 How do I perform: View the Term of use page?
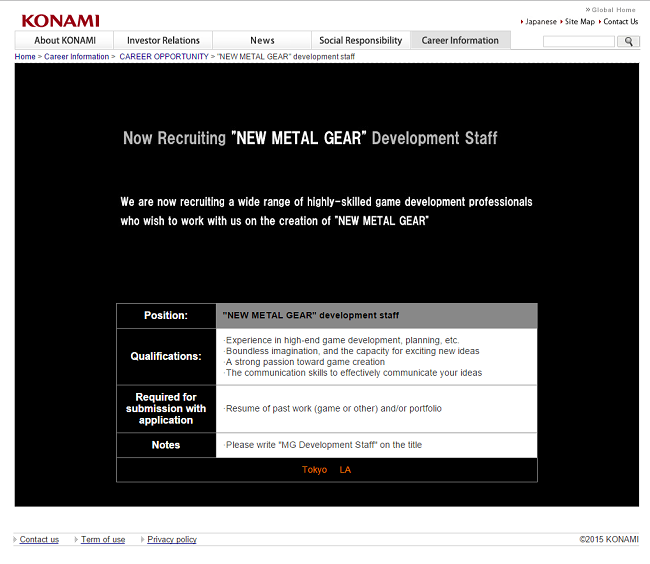103,540
